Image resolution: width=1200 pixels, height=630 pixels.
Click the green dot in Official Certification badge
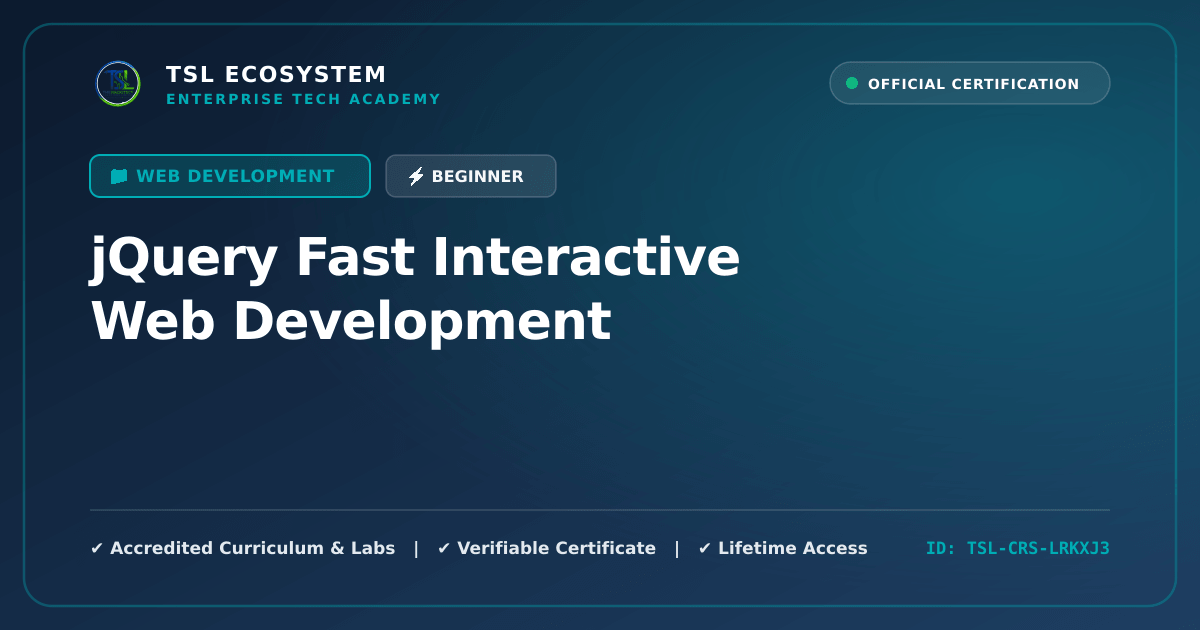[852, 83]
